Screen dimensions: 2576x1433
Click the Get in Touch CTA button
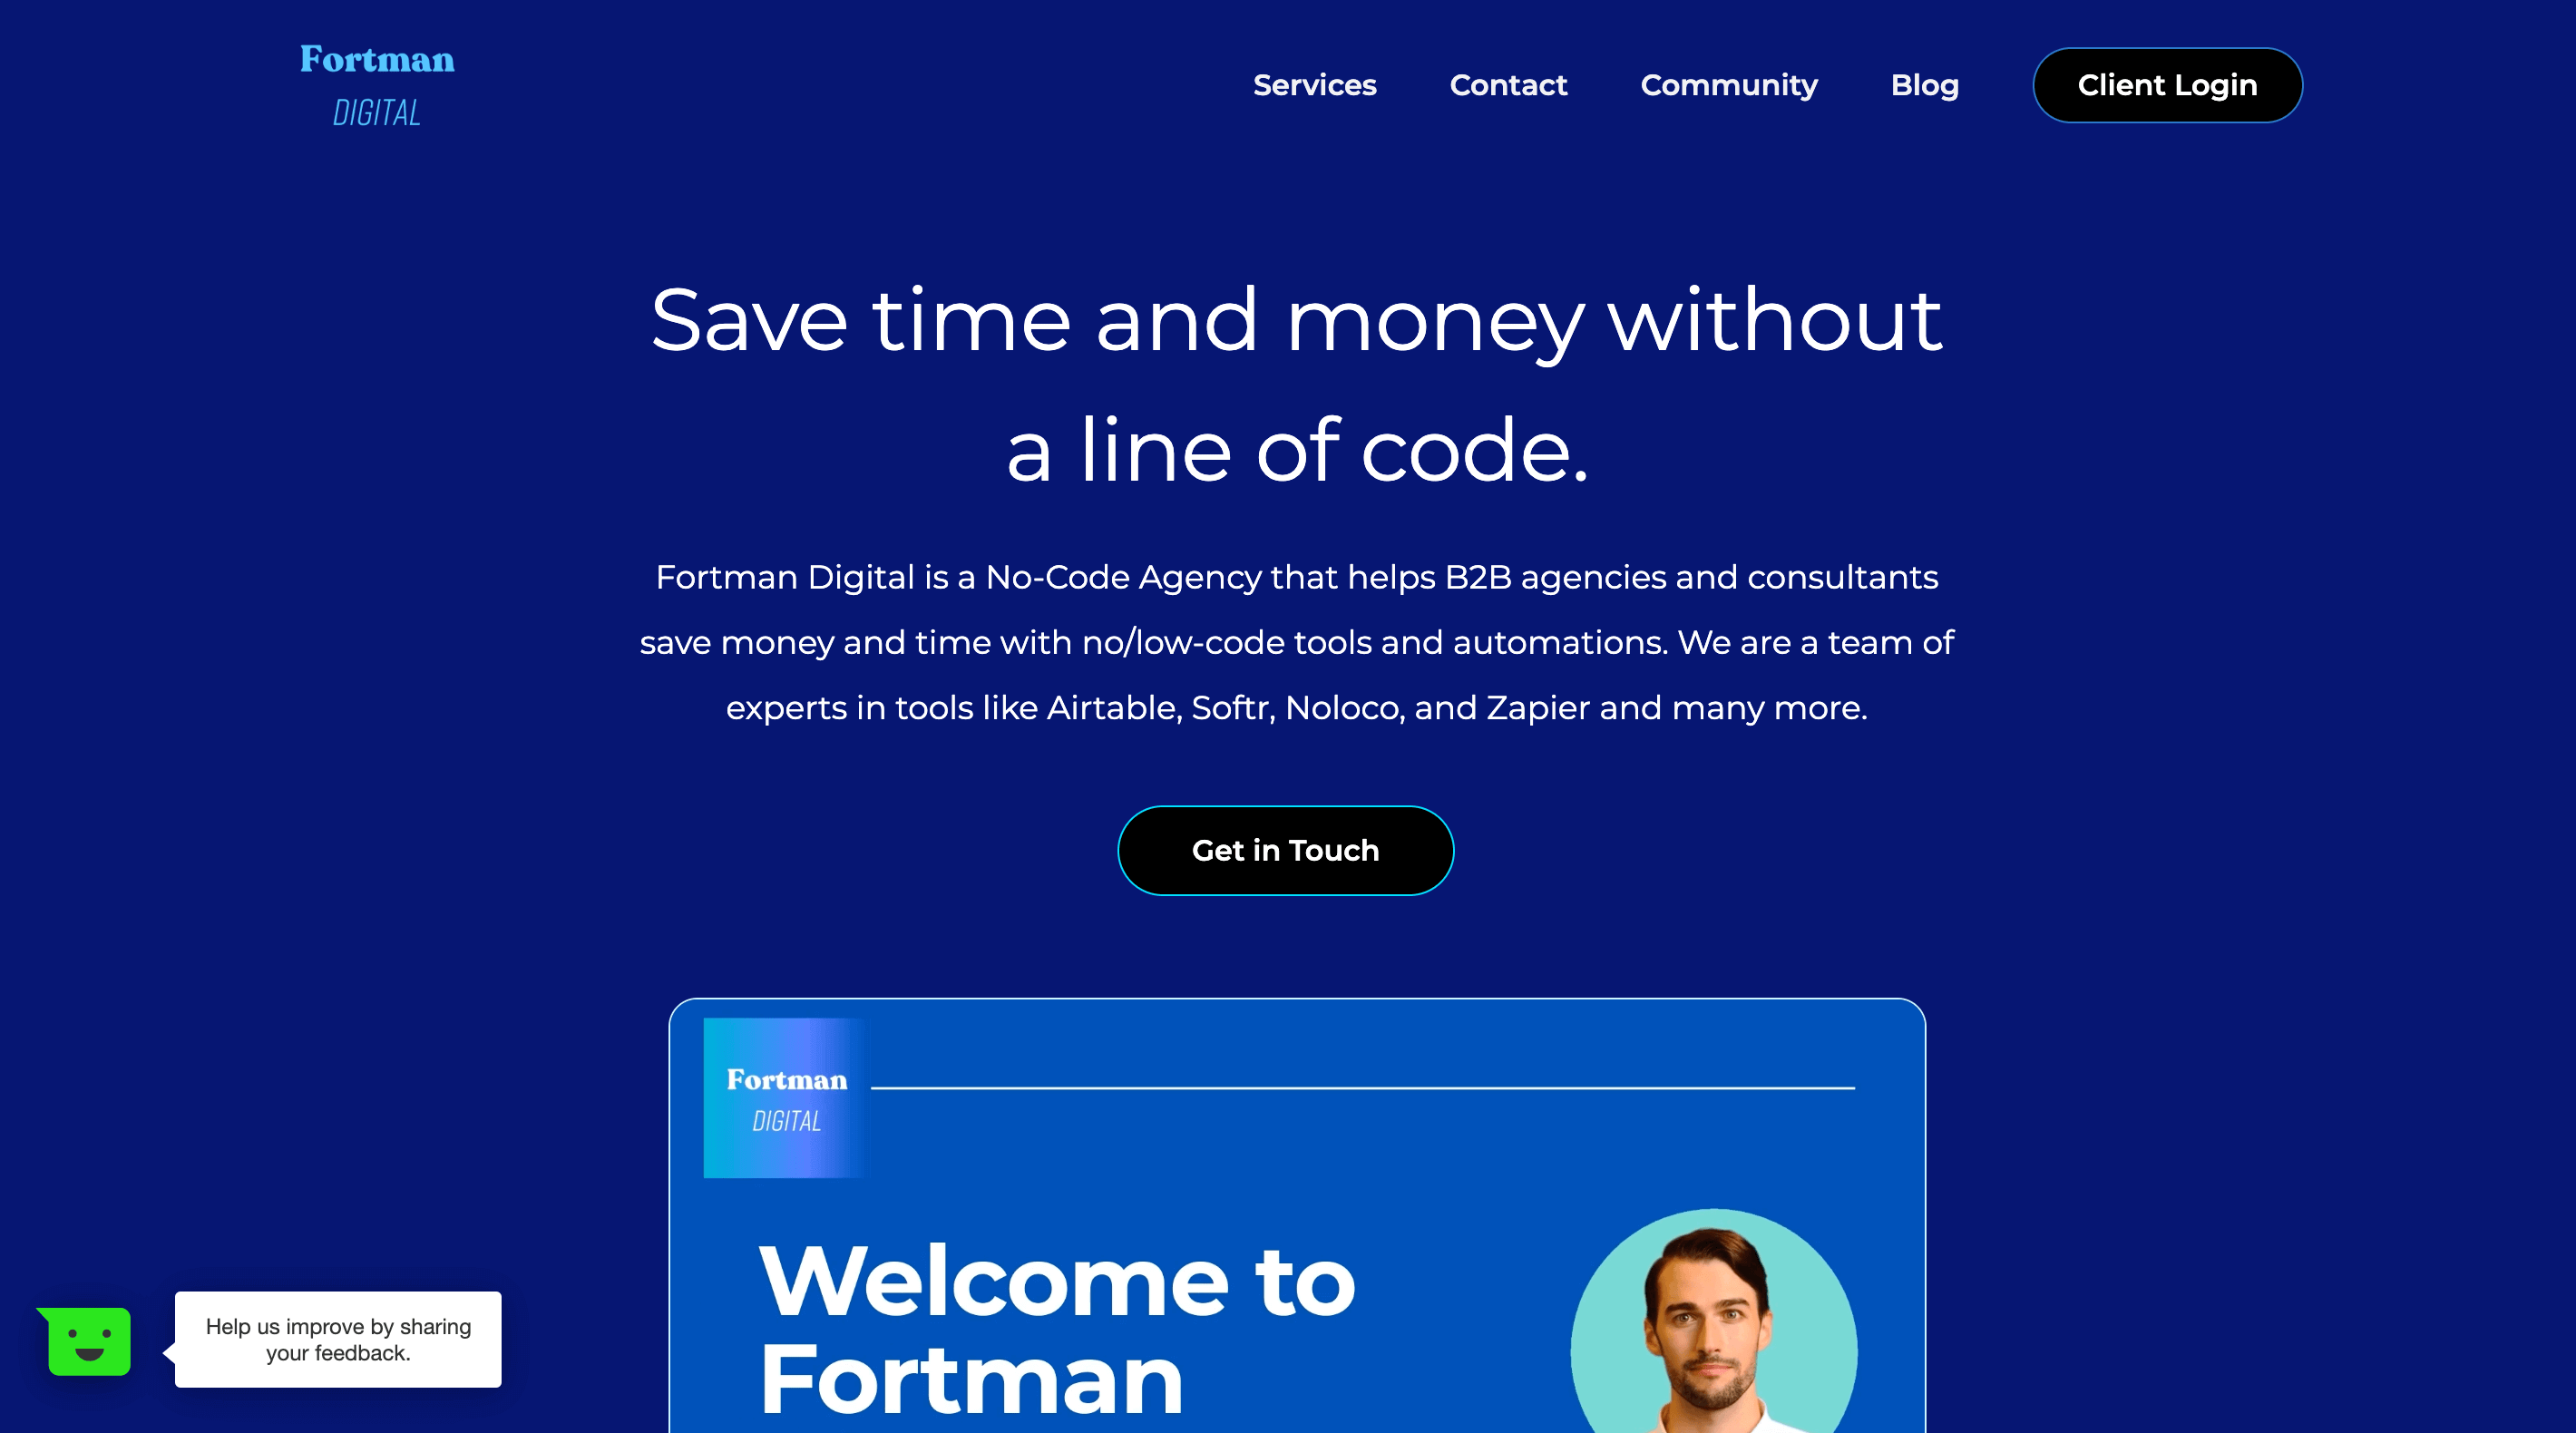[x=1286, y=851]
